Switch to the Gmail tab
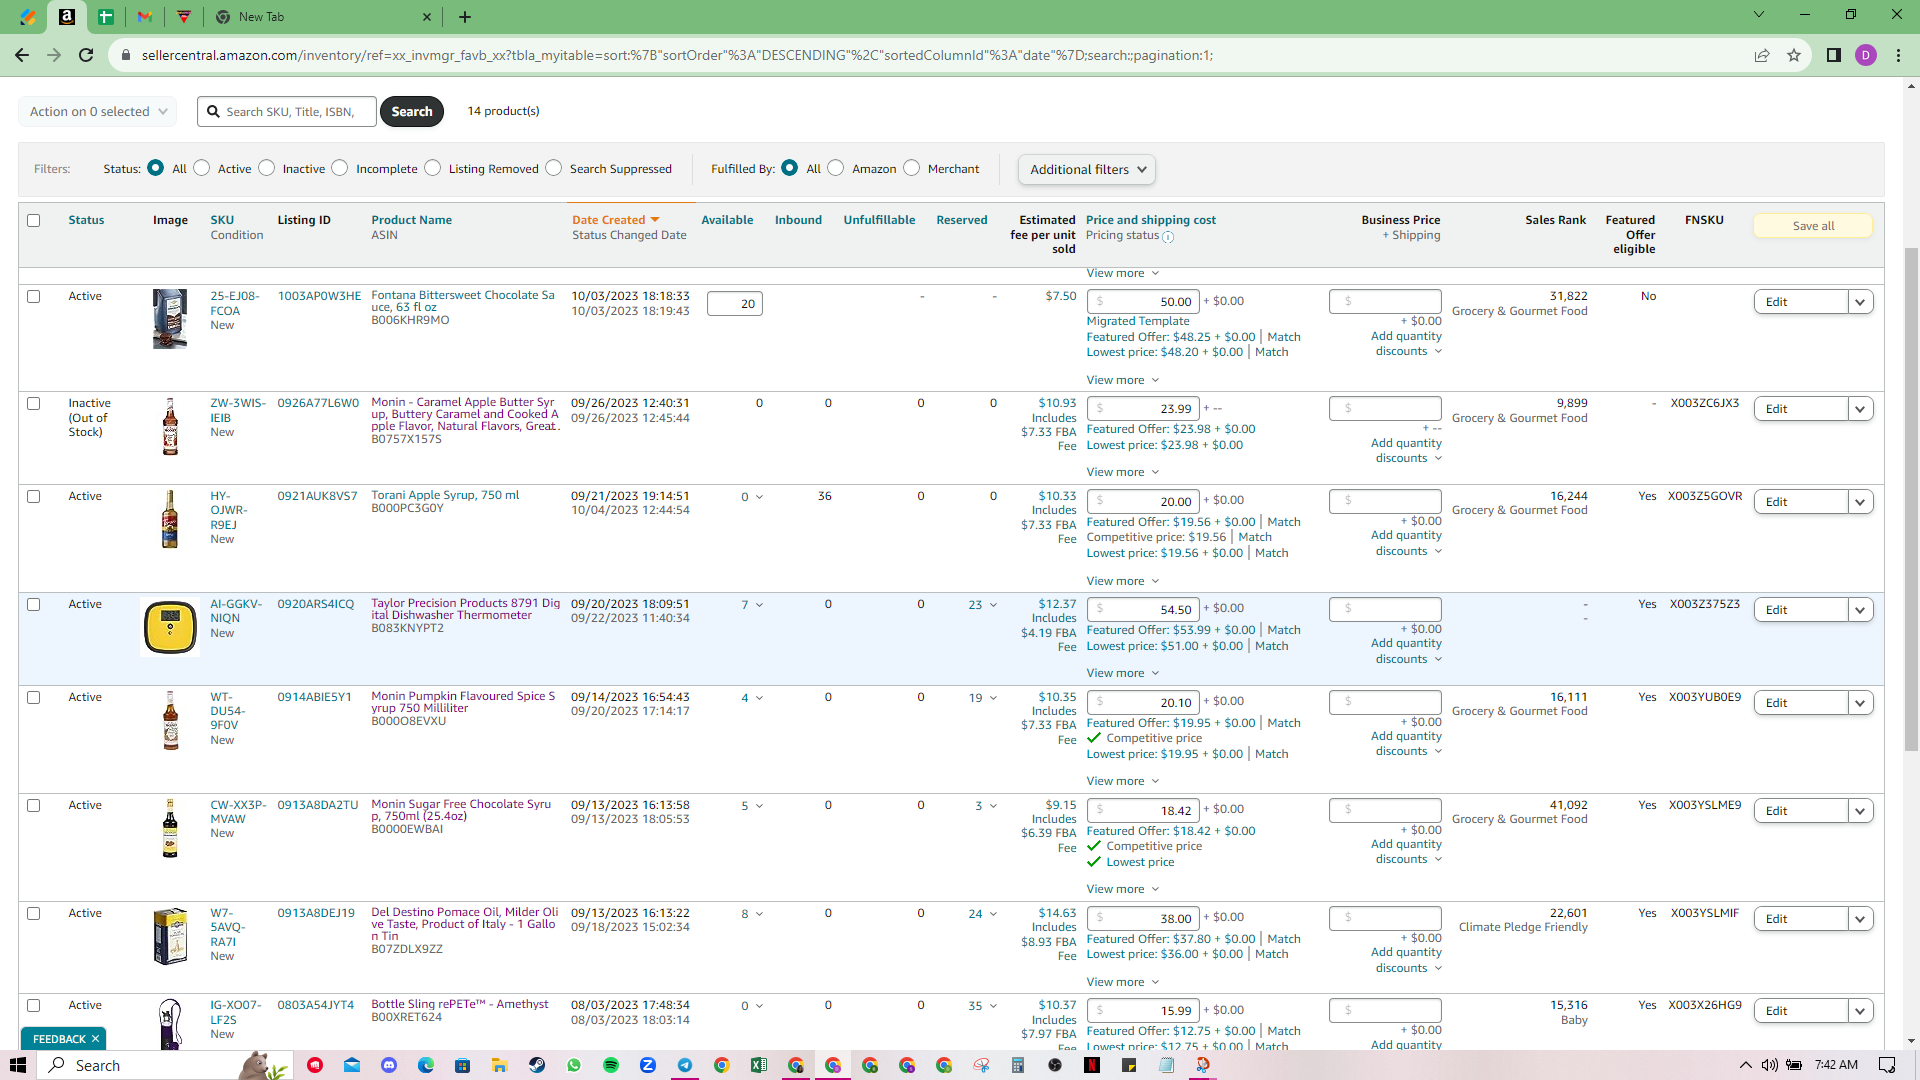This screenshot has width=1920, height=1080. point(145,17)
